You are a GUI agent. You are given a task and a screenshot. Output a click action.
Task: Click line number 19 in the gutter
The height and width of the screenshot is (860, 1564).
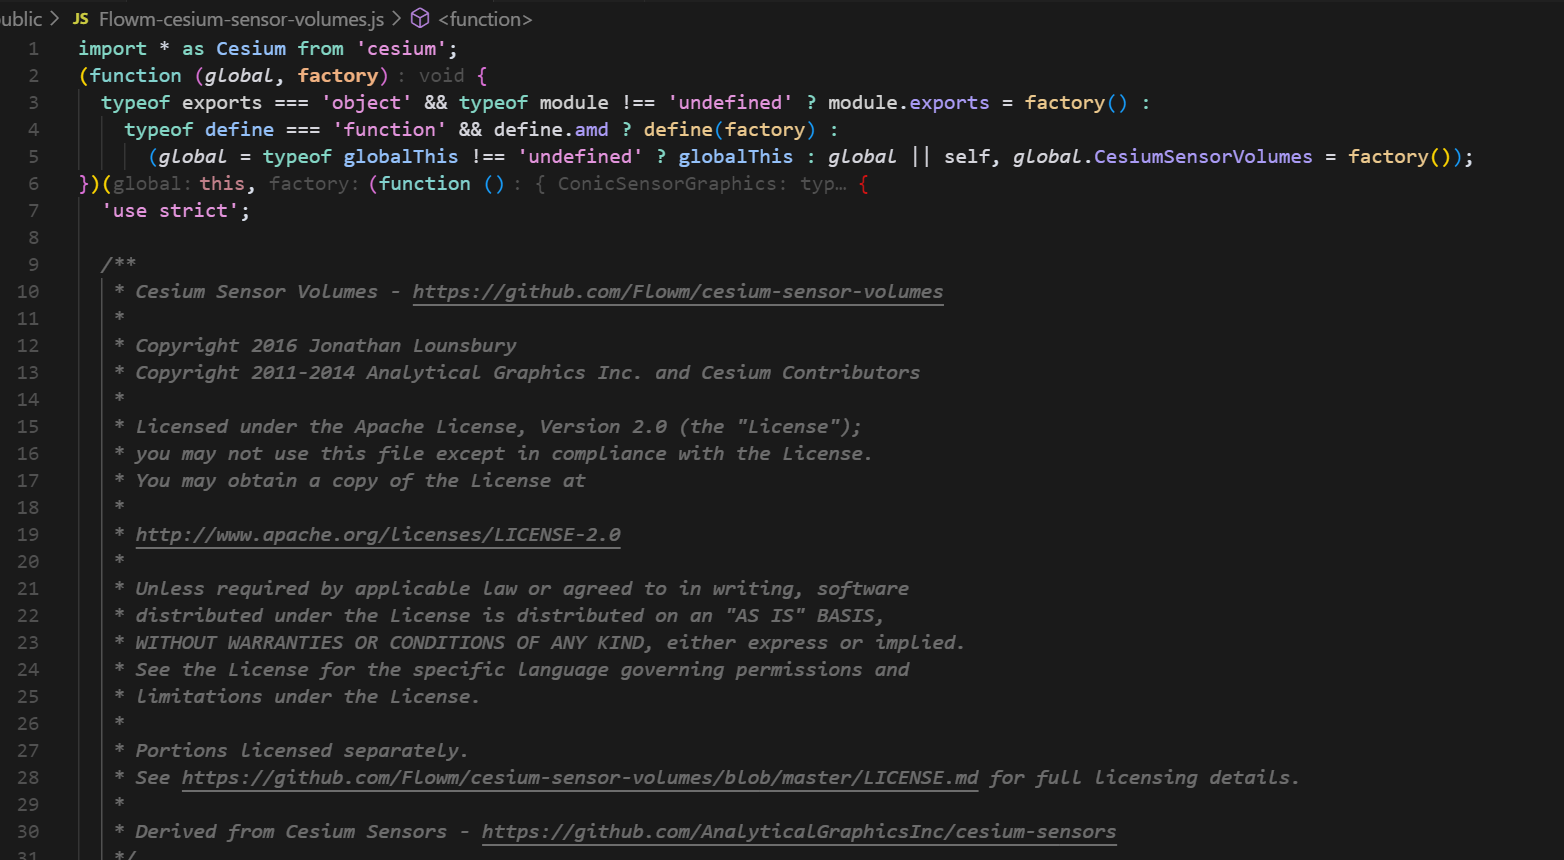pos(28,534)
